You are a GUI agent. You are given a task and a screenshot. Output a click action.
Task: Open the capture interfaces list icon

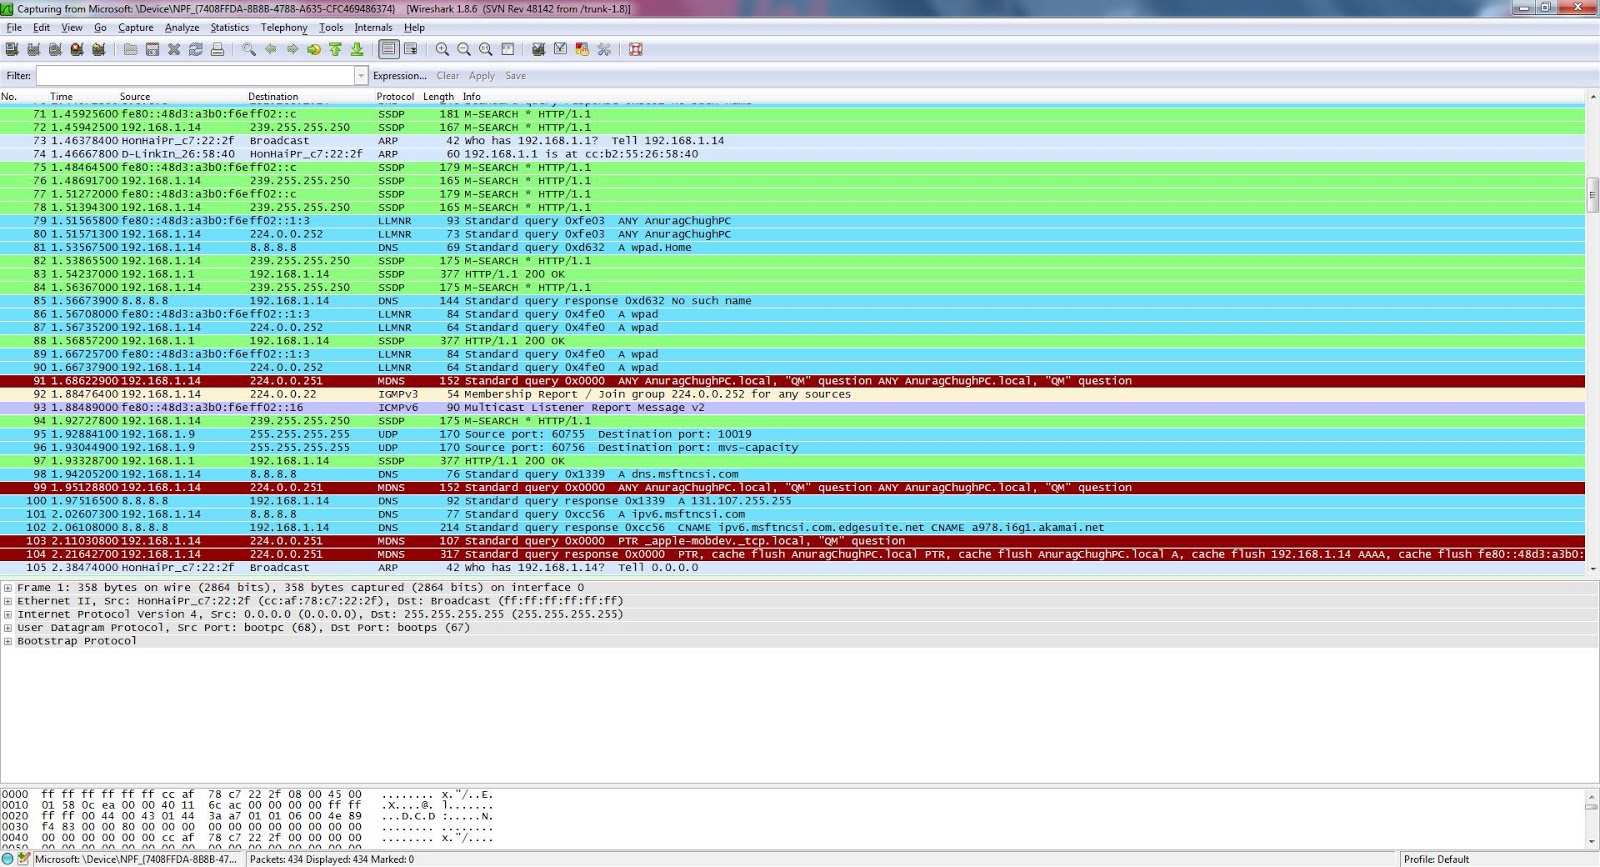(x=12, y=49)
